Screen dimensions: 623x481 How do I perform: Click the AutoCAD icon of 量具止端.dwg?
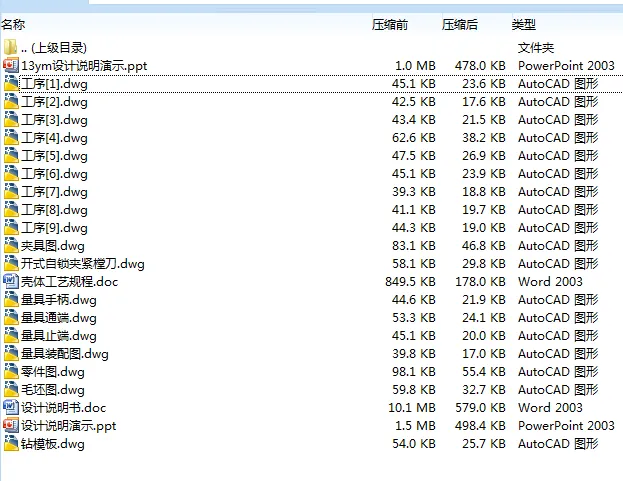pyautogui.click(x=11, y=335)
